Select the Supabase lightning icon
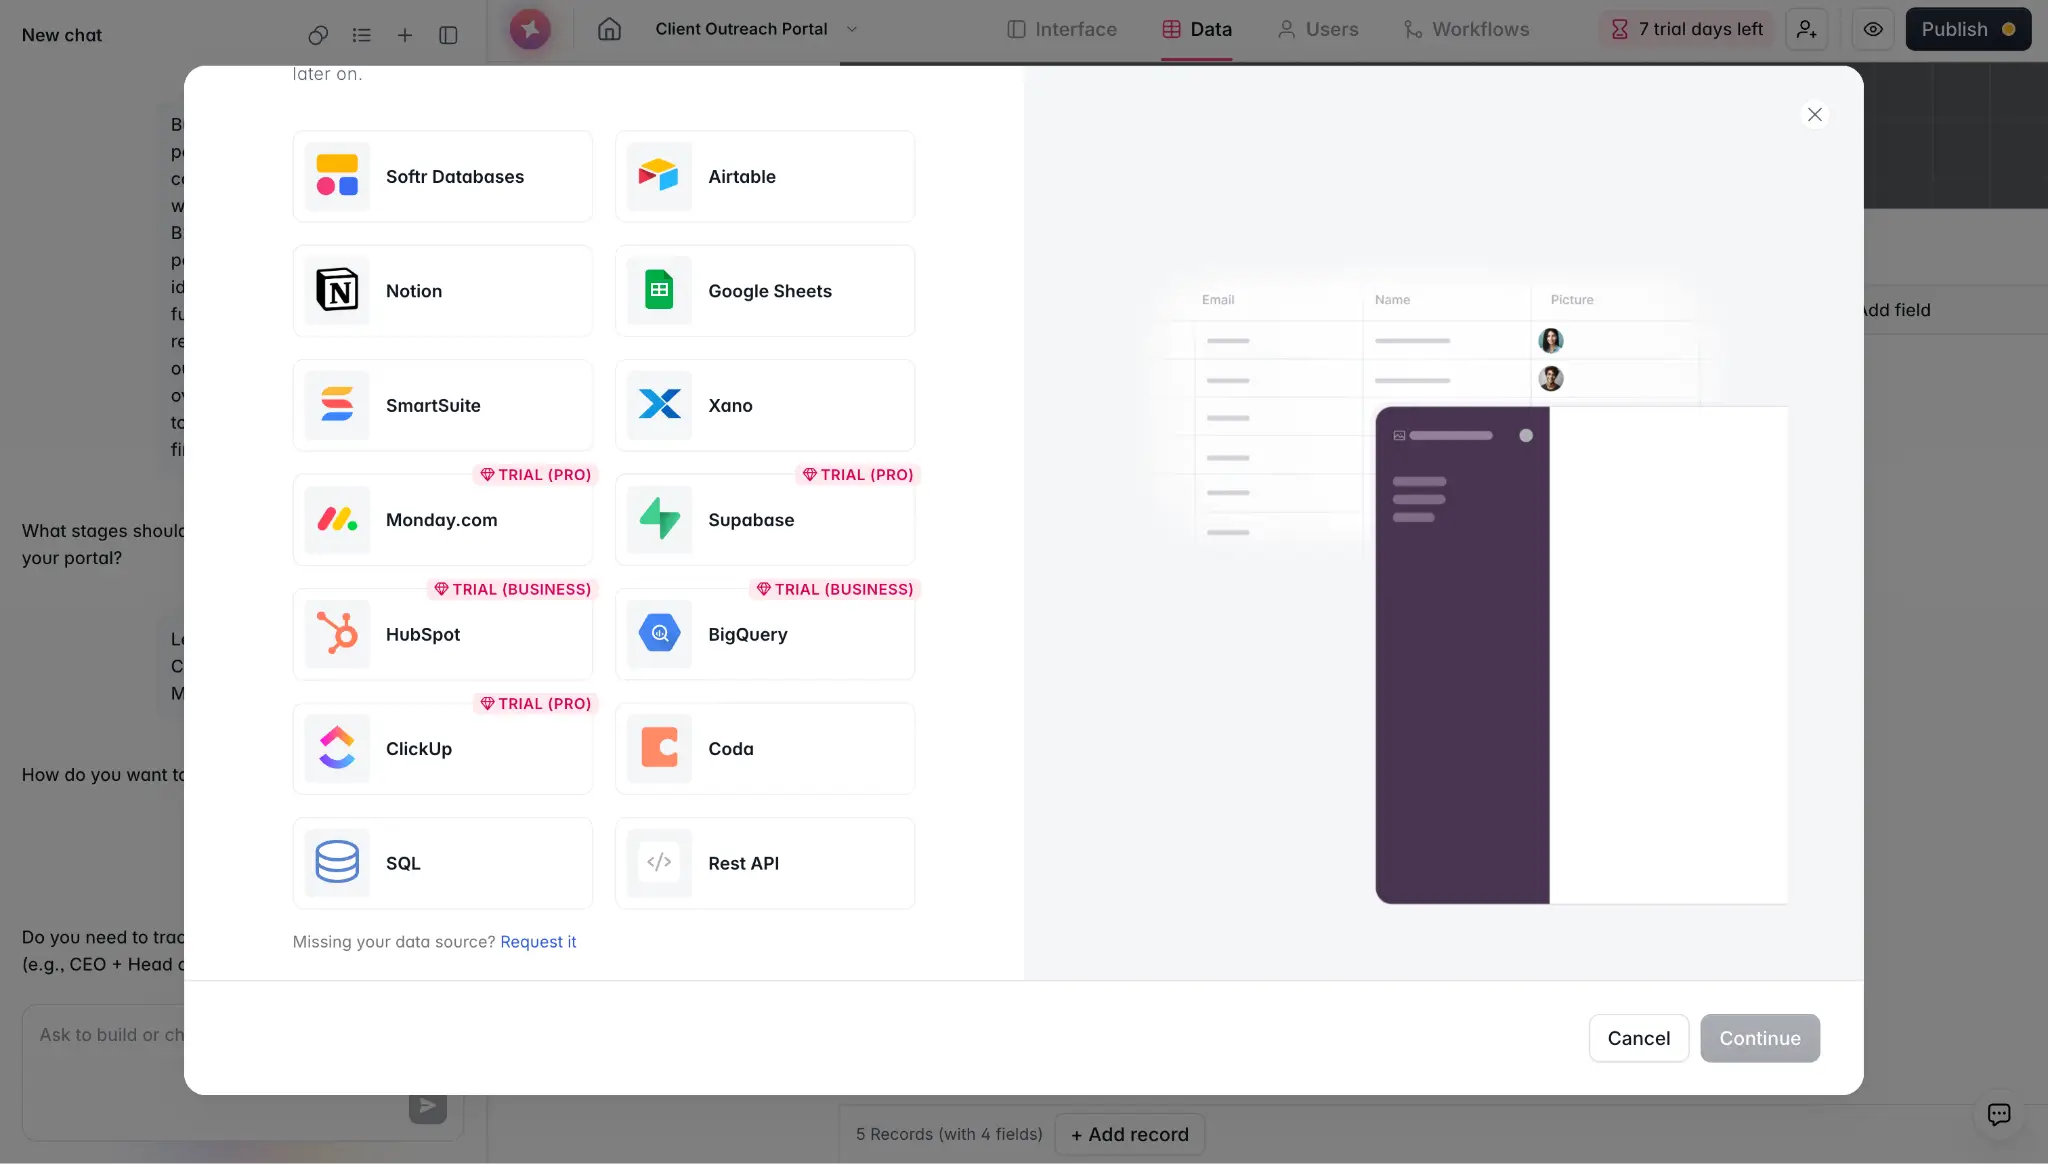This screenshot has height=1164, width=2048. (x=659, y=520)
